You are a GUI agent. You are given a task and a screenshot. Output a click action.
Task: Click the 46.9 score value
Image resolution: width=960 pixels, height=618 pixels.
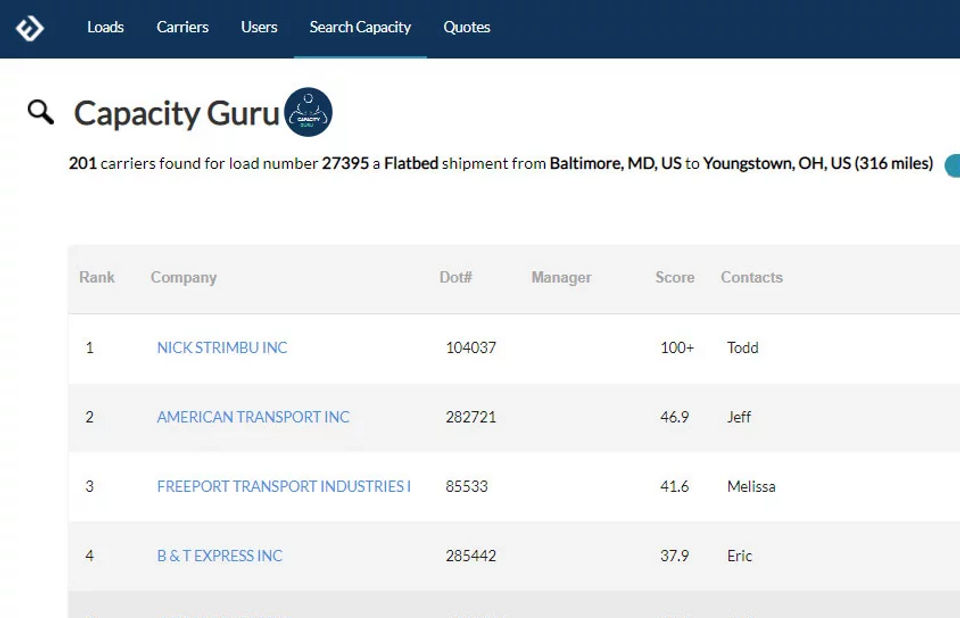coord(674,417)
